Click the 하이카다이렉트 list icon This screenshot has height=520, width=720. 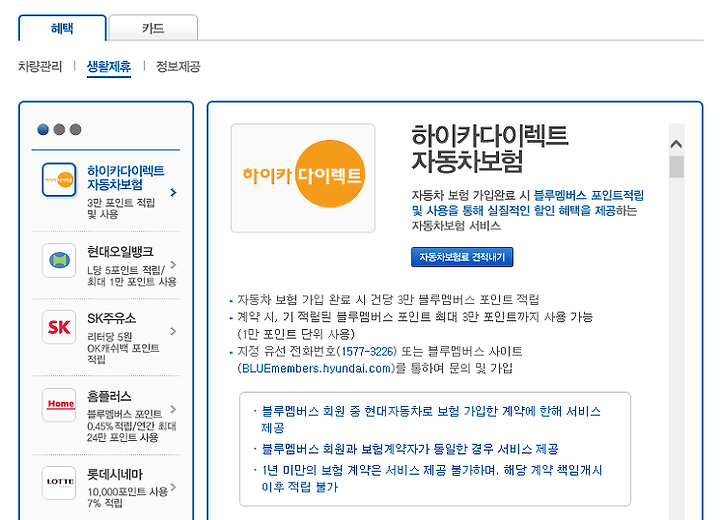point(59,180)
